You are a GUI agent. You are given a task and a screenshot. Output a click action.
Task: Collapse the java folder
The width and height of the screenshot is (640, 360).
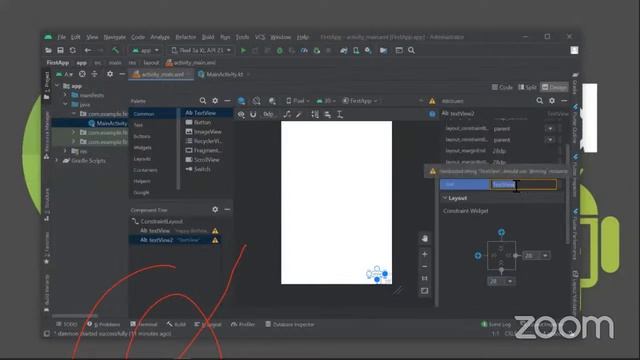pos(65,104)
